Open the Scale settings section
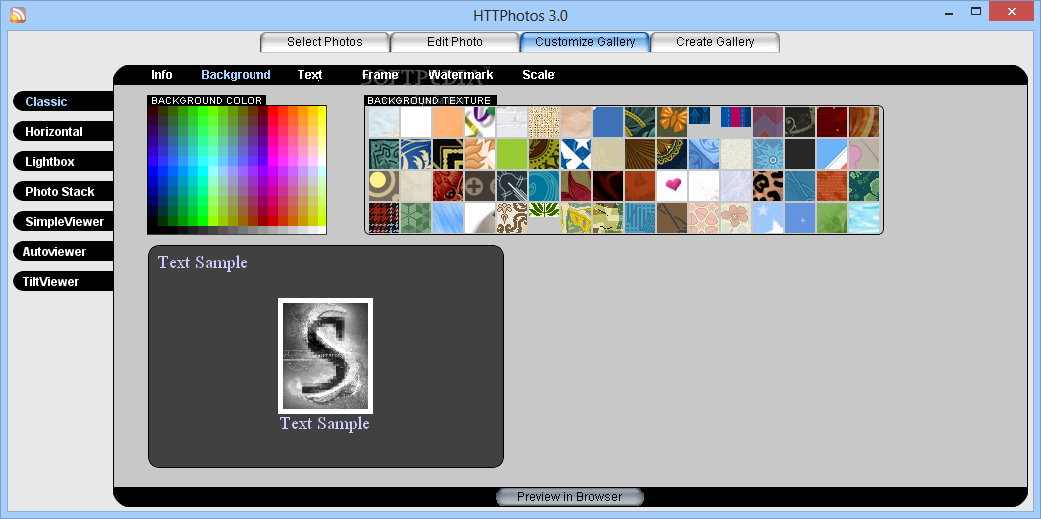1041x519 pixels. pos(538,75)
